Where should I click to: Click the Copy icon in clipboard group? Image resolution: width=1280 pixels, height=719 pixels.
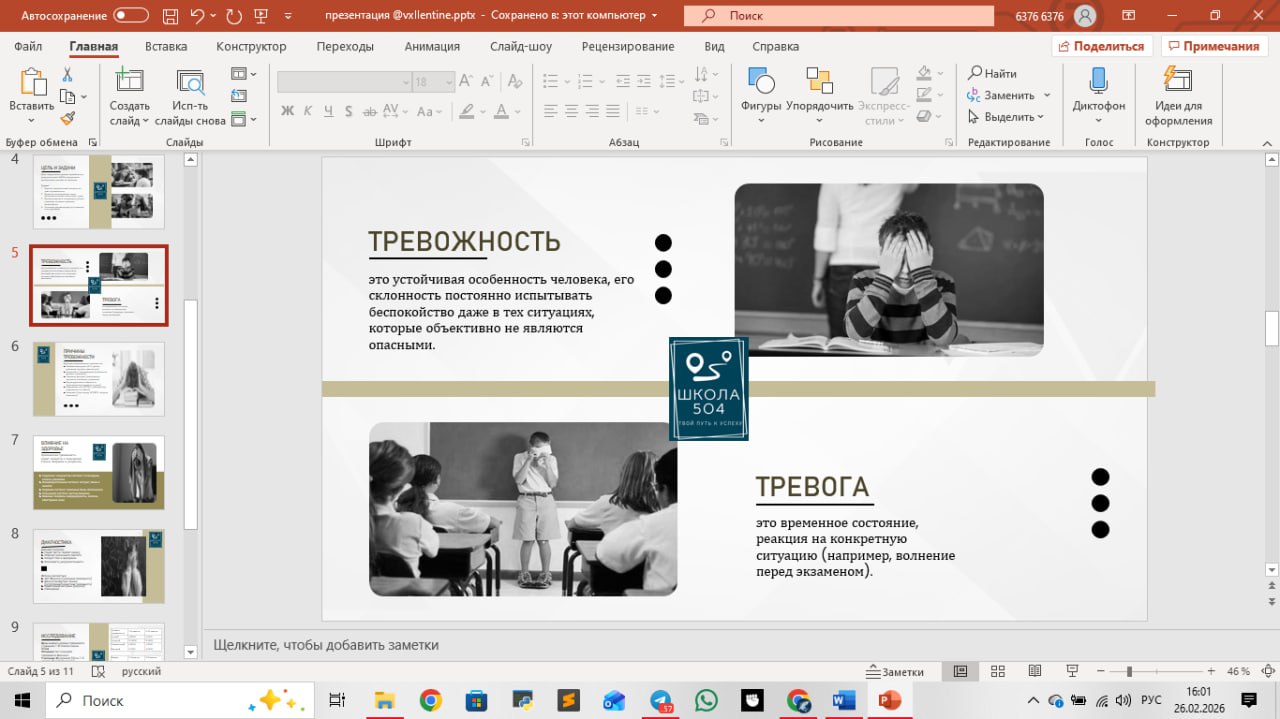tap(67, 97)
